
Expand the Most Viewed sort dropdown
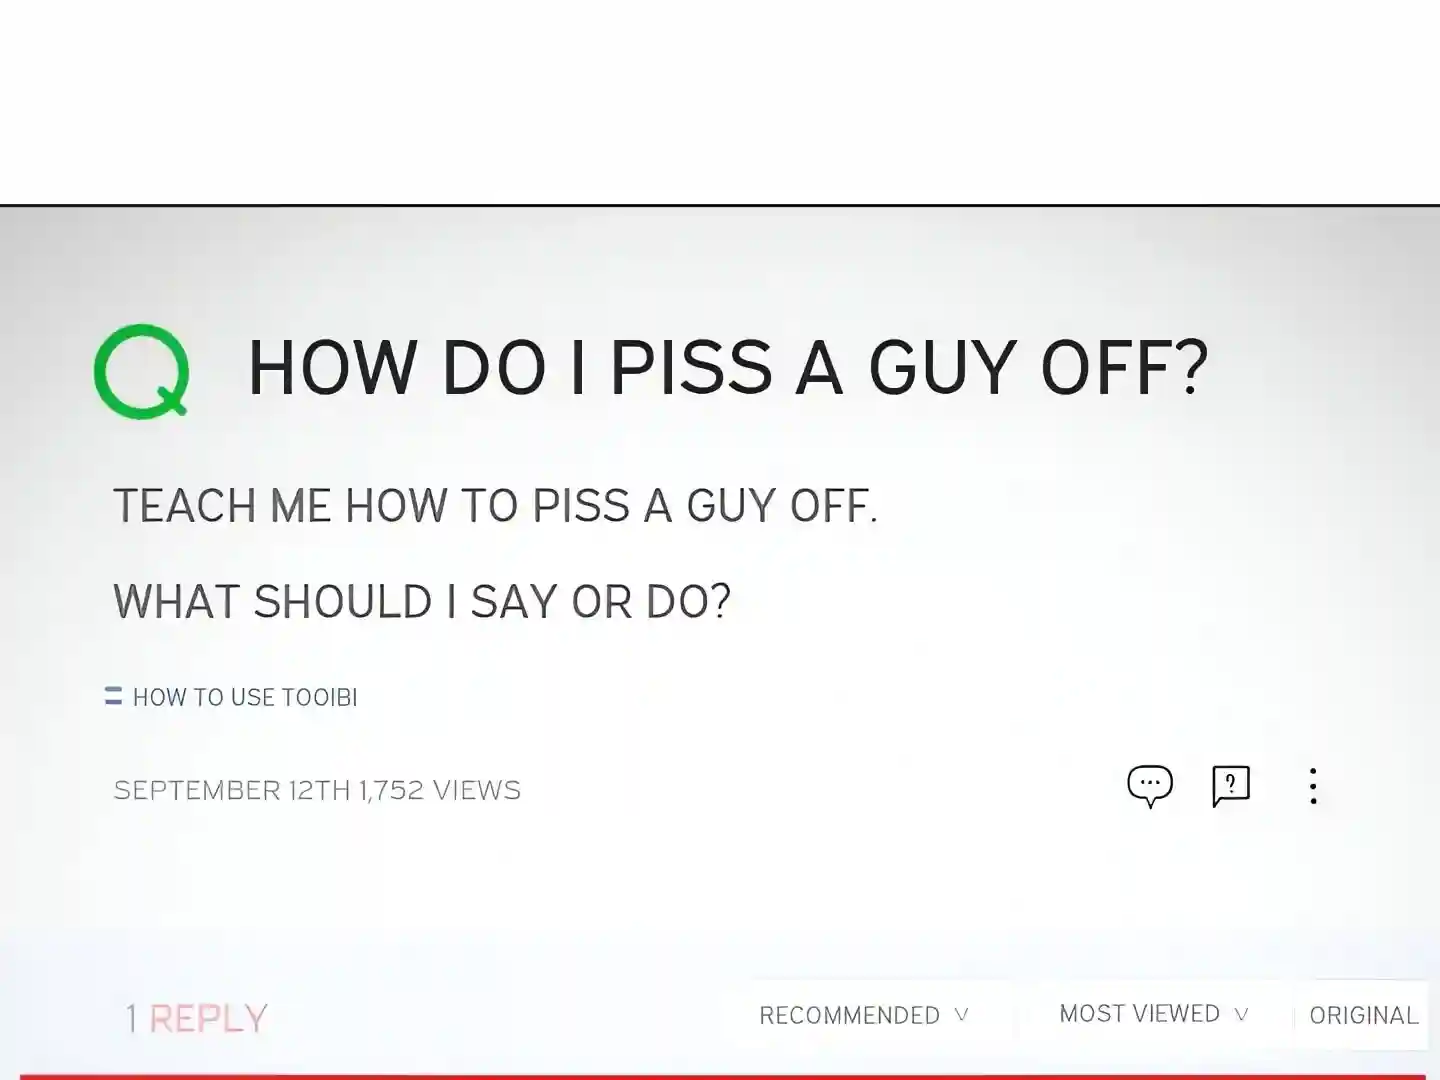coord(1154,1014)
